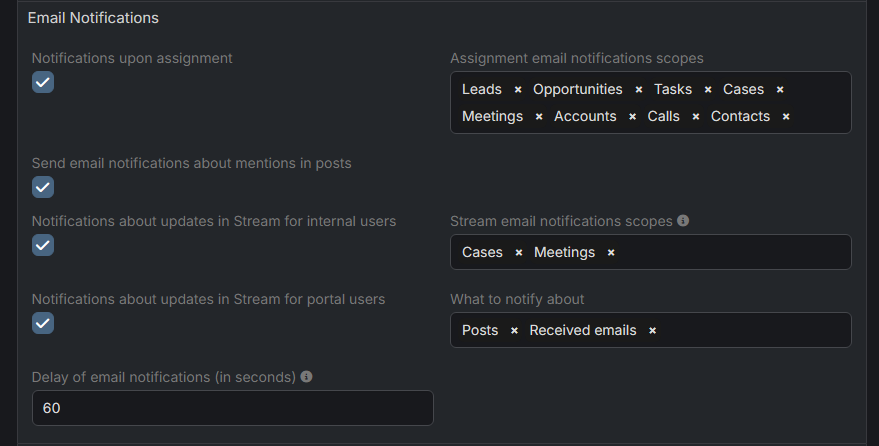Remove Accounts from assignment scopes
Image resolution: width=879 pixels, height=446 pixels.
(x=632, y=117)
